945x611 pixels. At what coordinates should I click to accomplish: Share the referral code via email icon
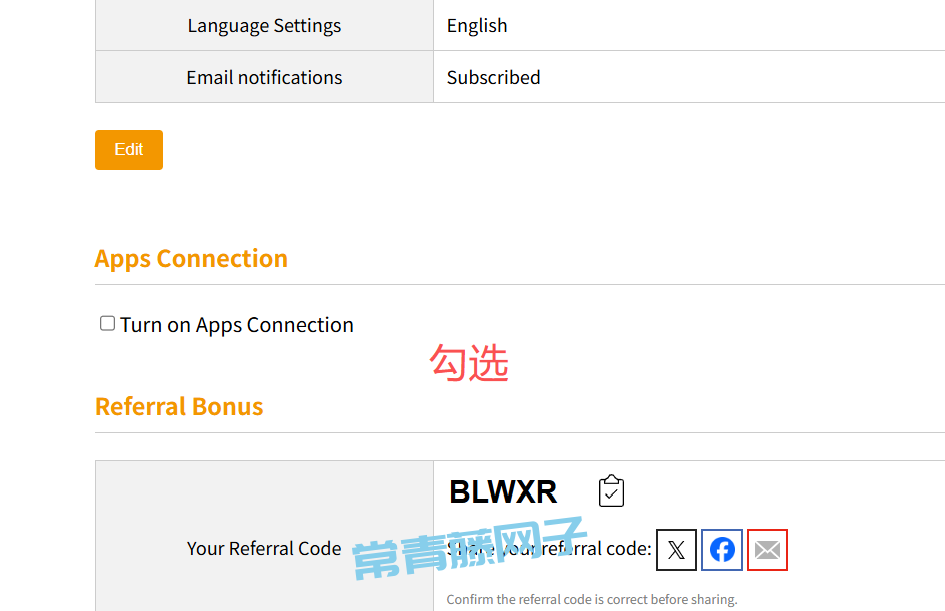pyautogui.click(x=767, y=550)
